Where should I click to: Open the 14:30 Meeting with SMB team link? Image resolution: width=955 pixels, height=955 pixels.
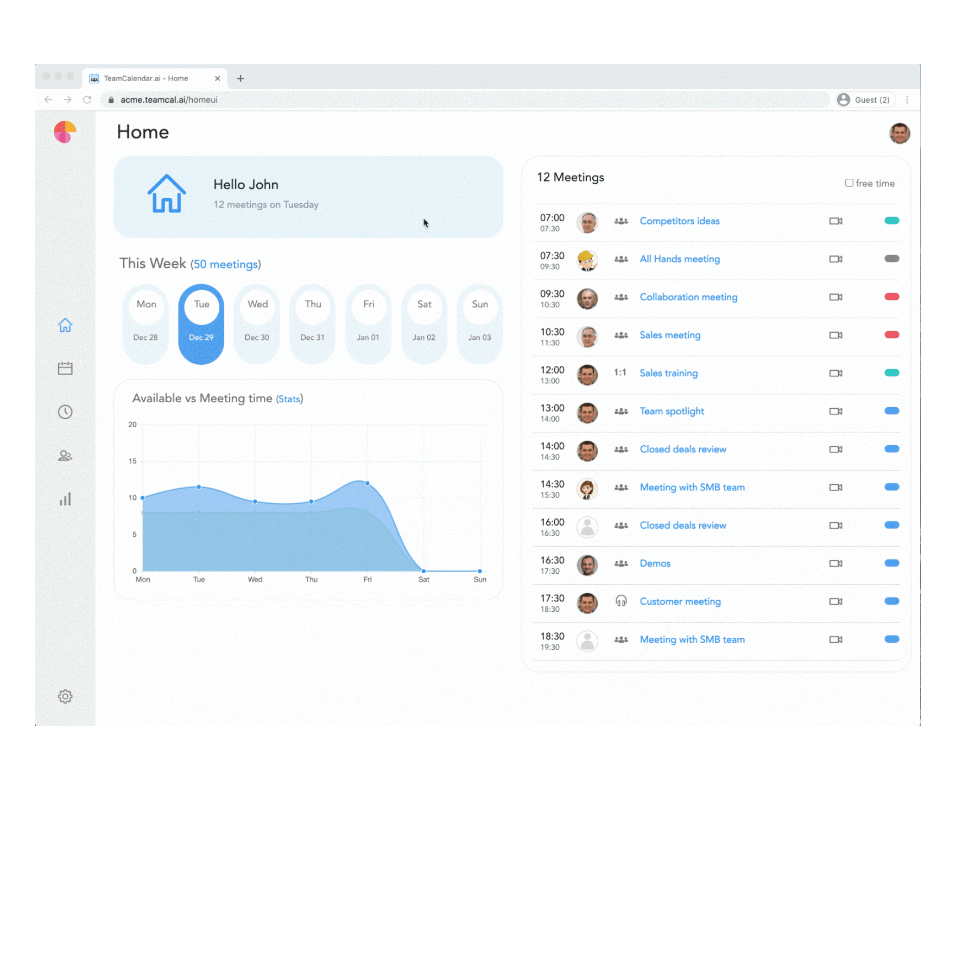692,487
